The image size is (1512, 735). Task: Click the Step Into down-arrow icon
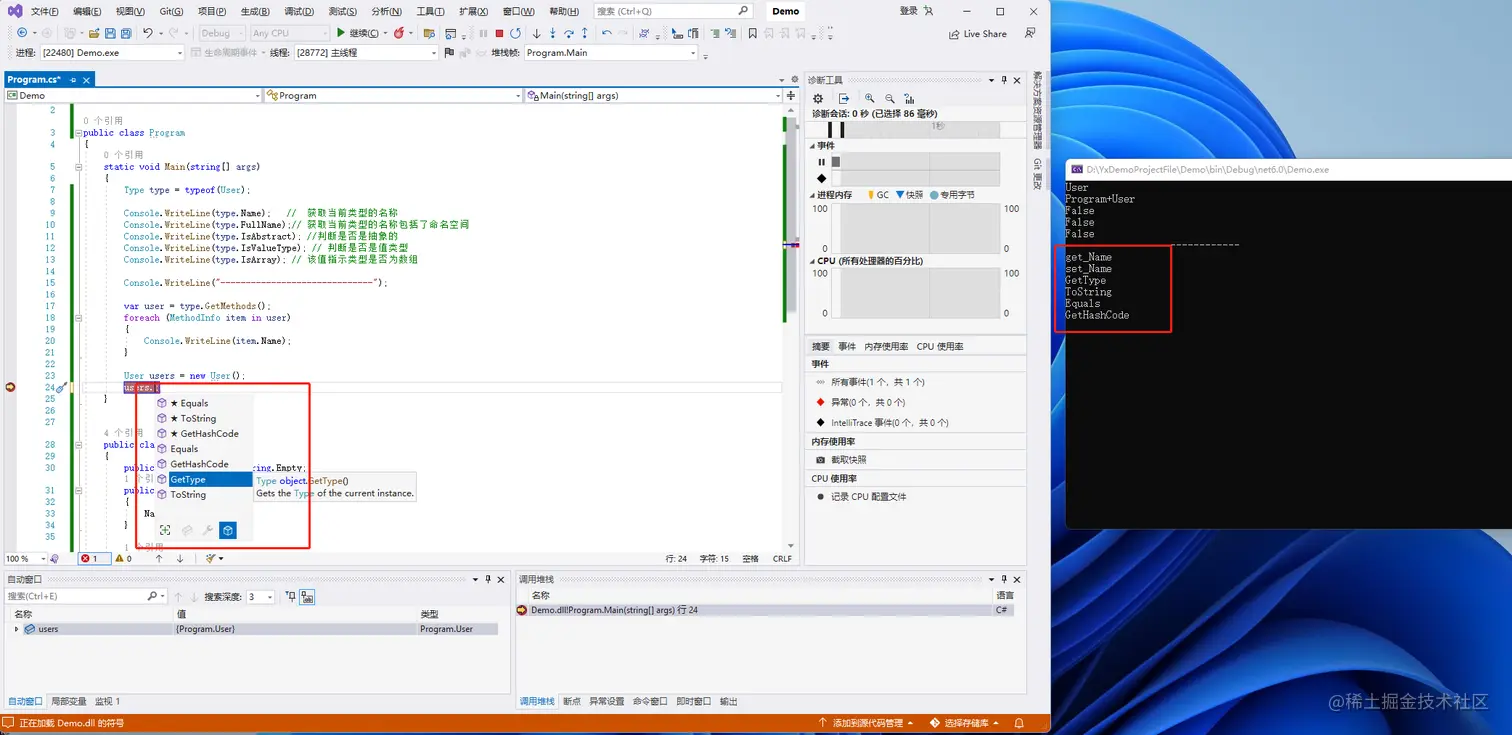coord(552,33)
